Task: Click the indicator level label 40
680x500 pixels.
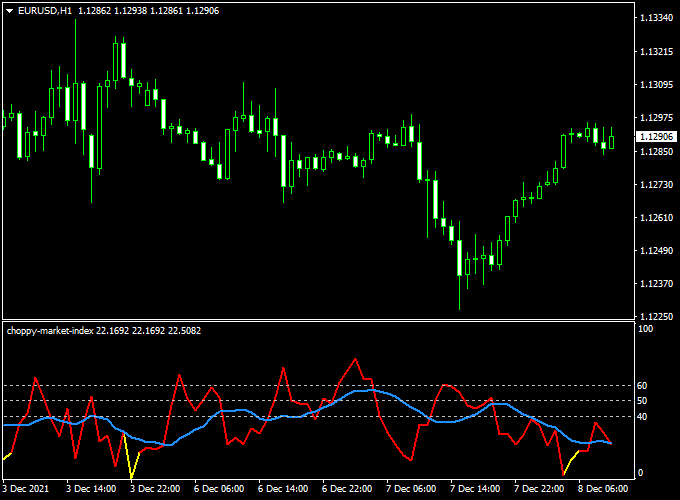Action: [642, 417]
